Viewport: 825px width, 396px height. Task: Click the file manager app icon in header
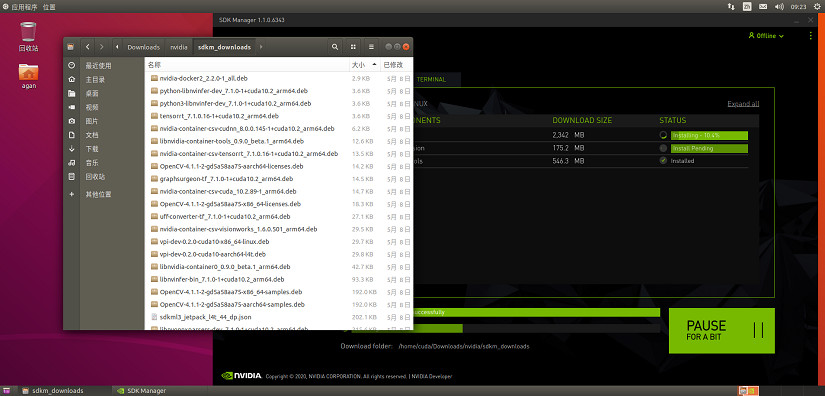(x=71, y=47)
